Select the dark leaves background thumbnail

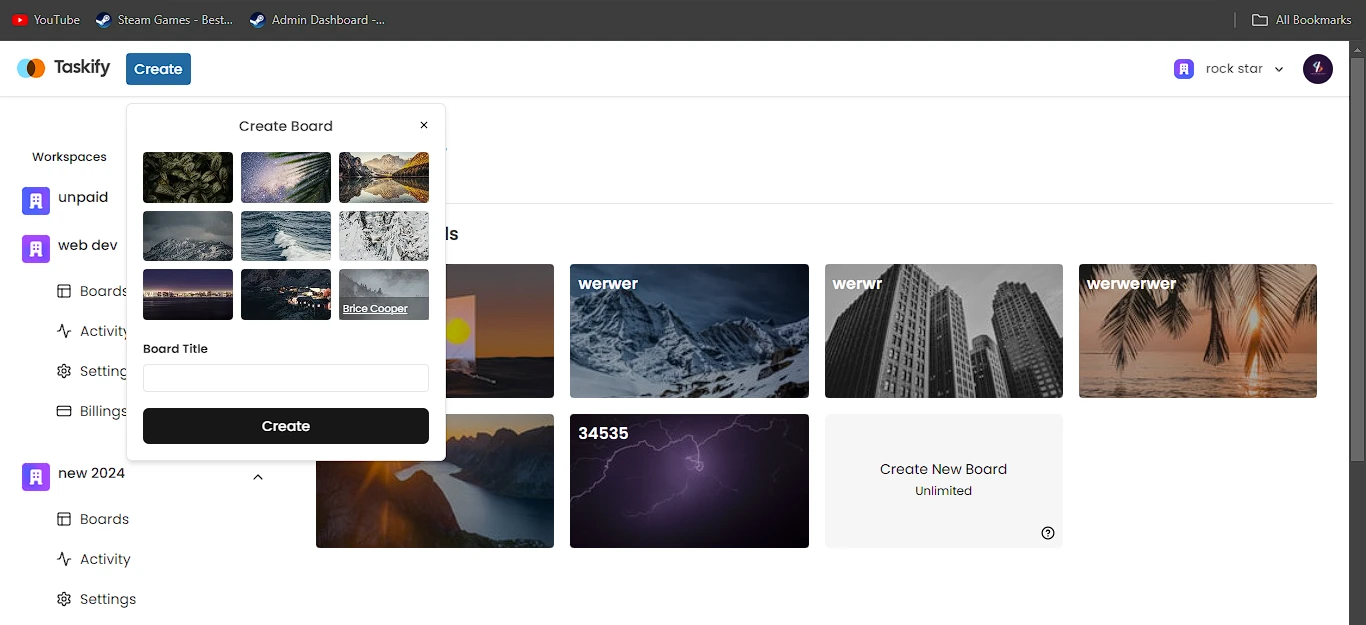point(188,177)
